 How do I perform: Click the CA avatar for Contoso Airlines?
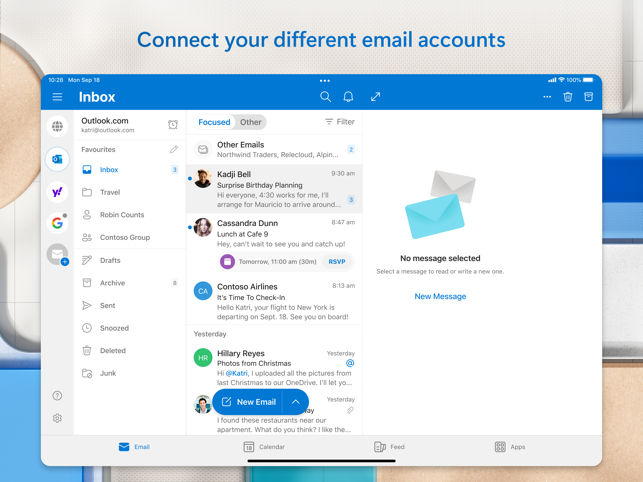[x=203, y=291]
